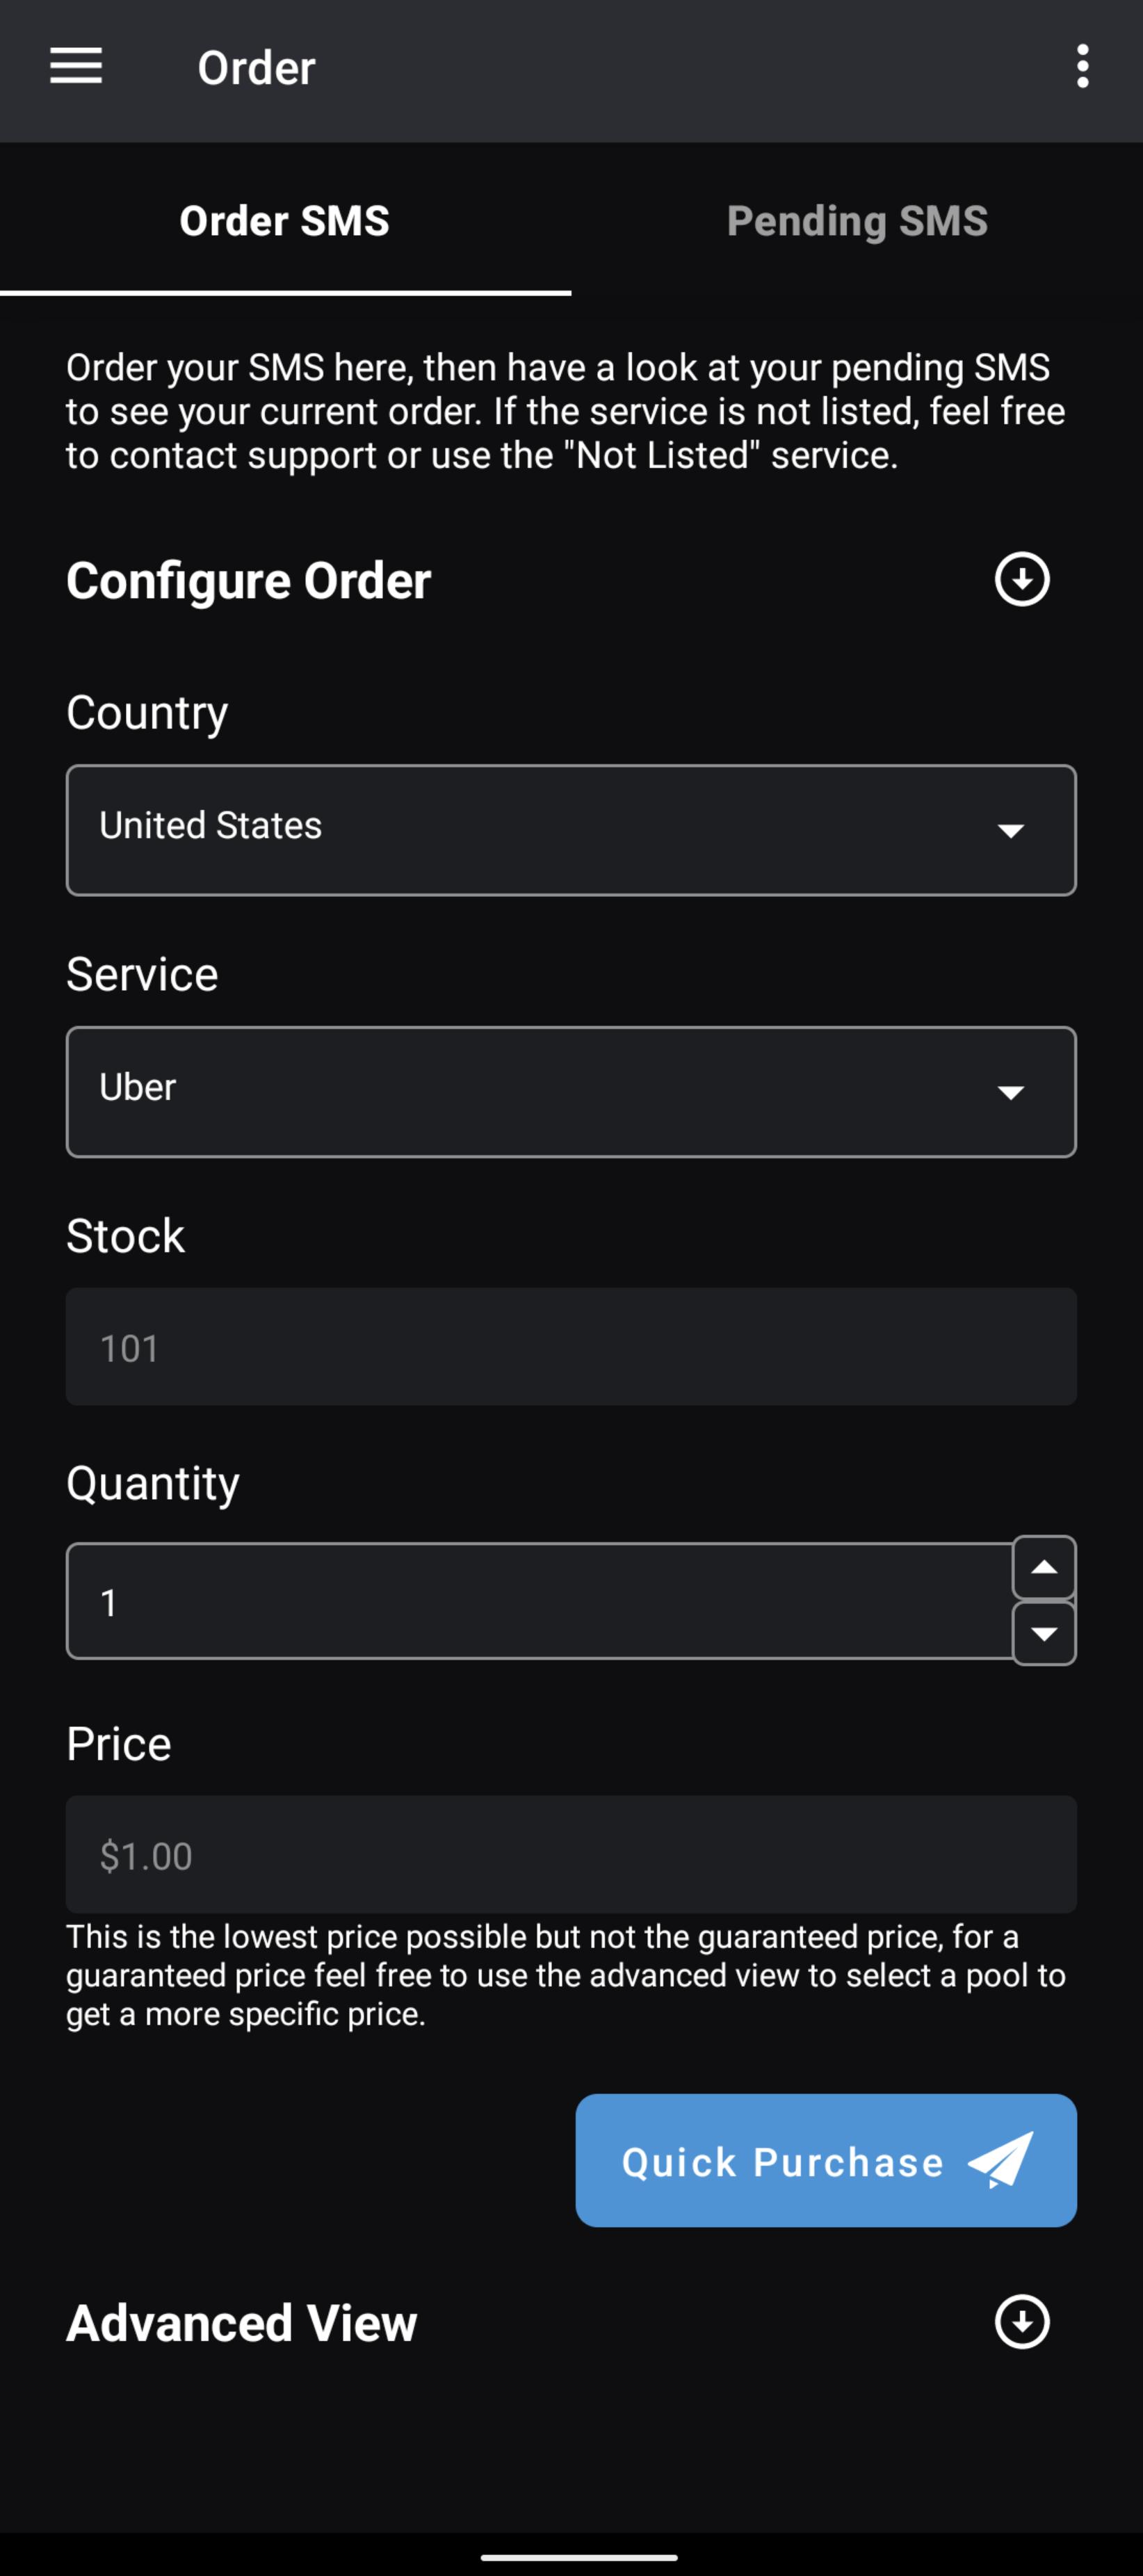Switch to the Pending SMS tab
The height and width of the screenshot is (2576, 1143).
[857, 221]
